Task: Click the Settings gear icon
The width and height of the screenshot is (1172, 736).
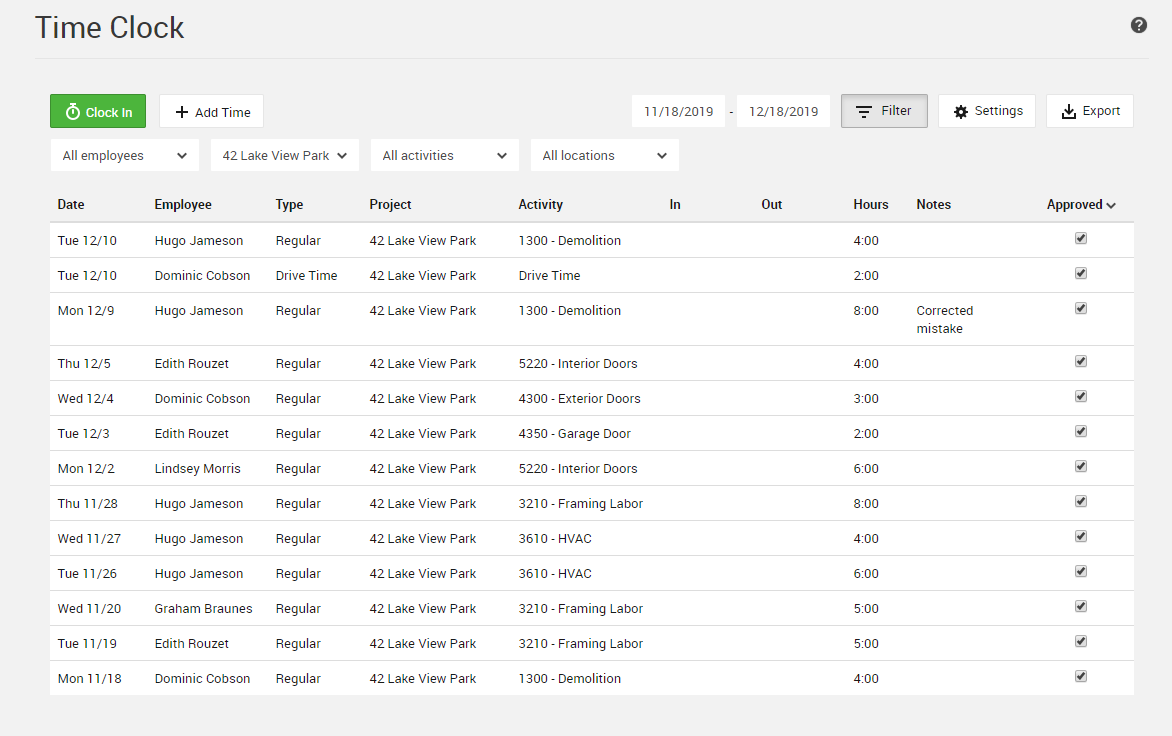Action: pos(961,112)
